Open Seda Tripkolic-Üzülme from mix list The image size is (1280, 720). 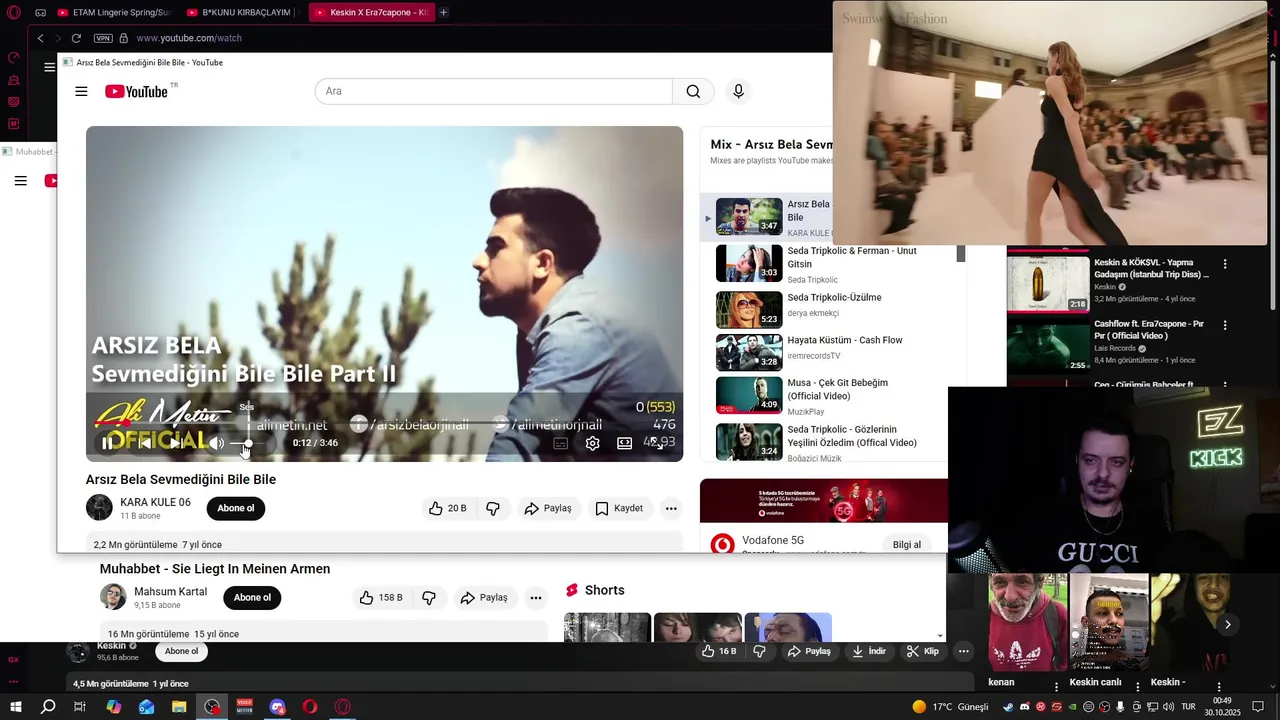(x=828, y=309)
